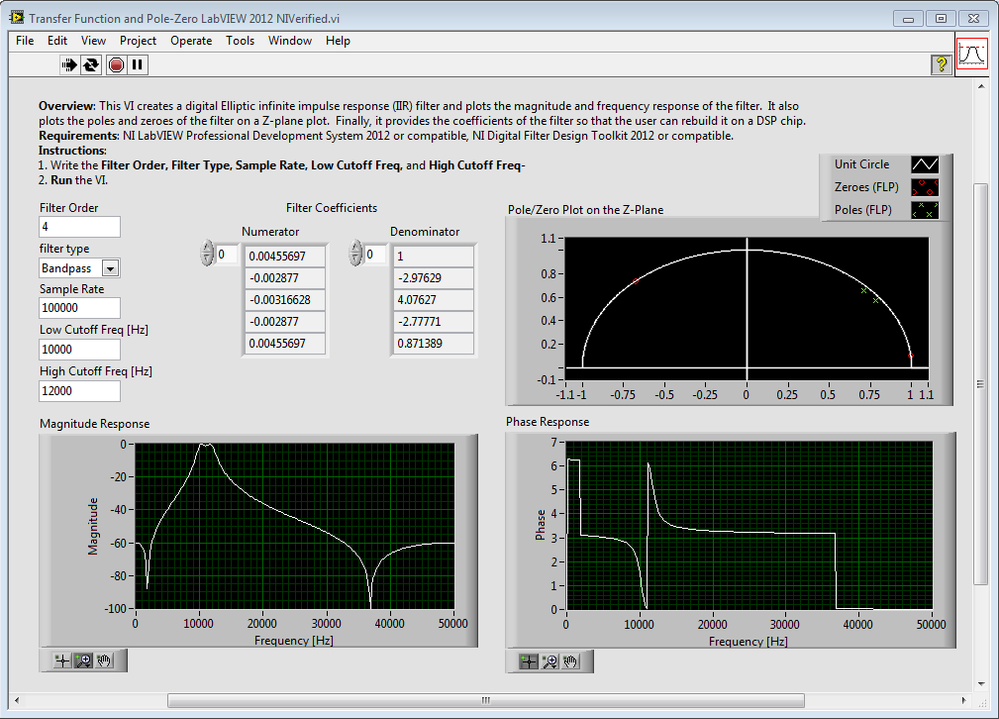999x719 pixels.
Task: Select Magnitude Response pan hand tool
Action: coord(104,660)
